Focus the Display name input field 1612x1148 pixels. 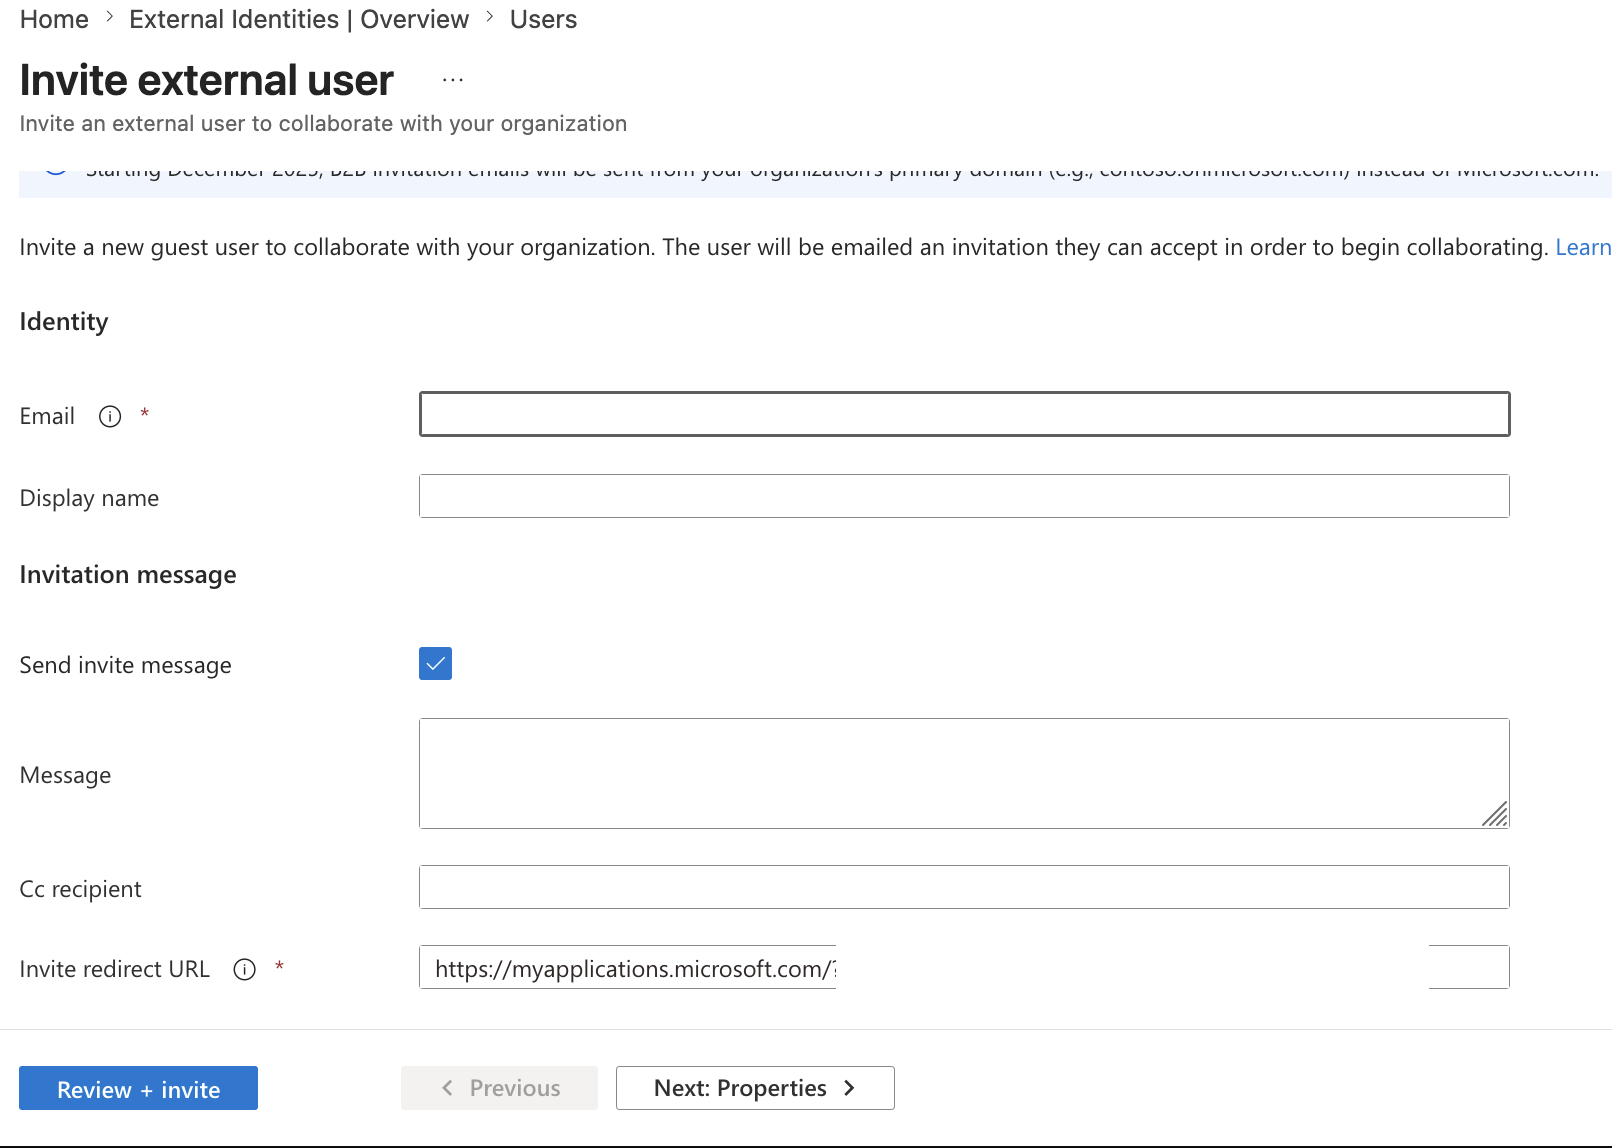coord(964,496)
